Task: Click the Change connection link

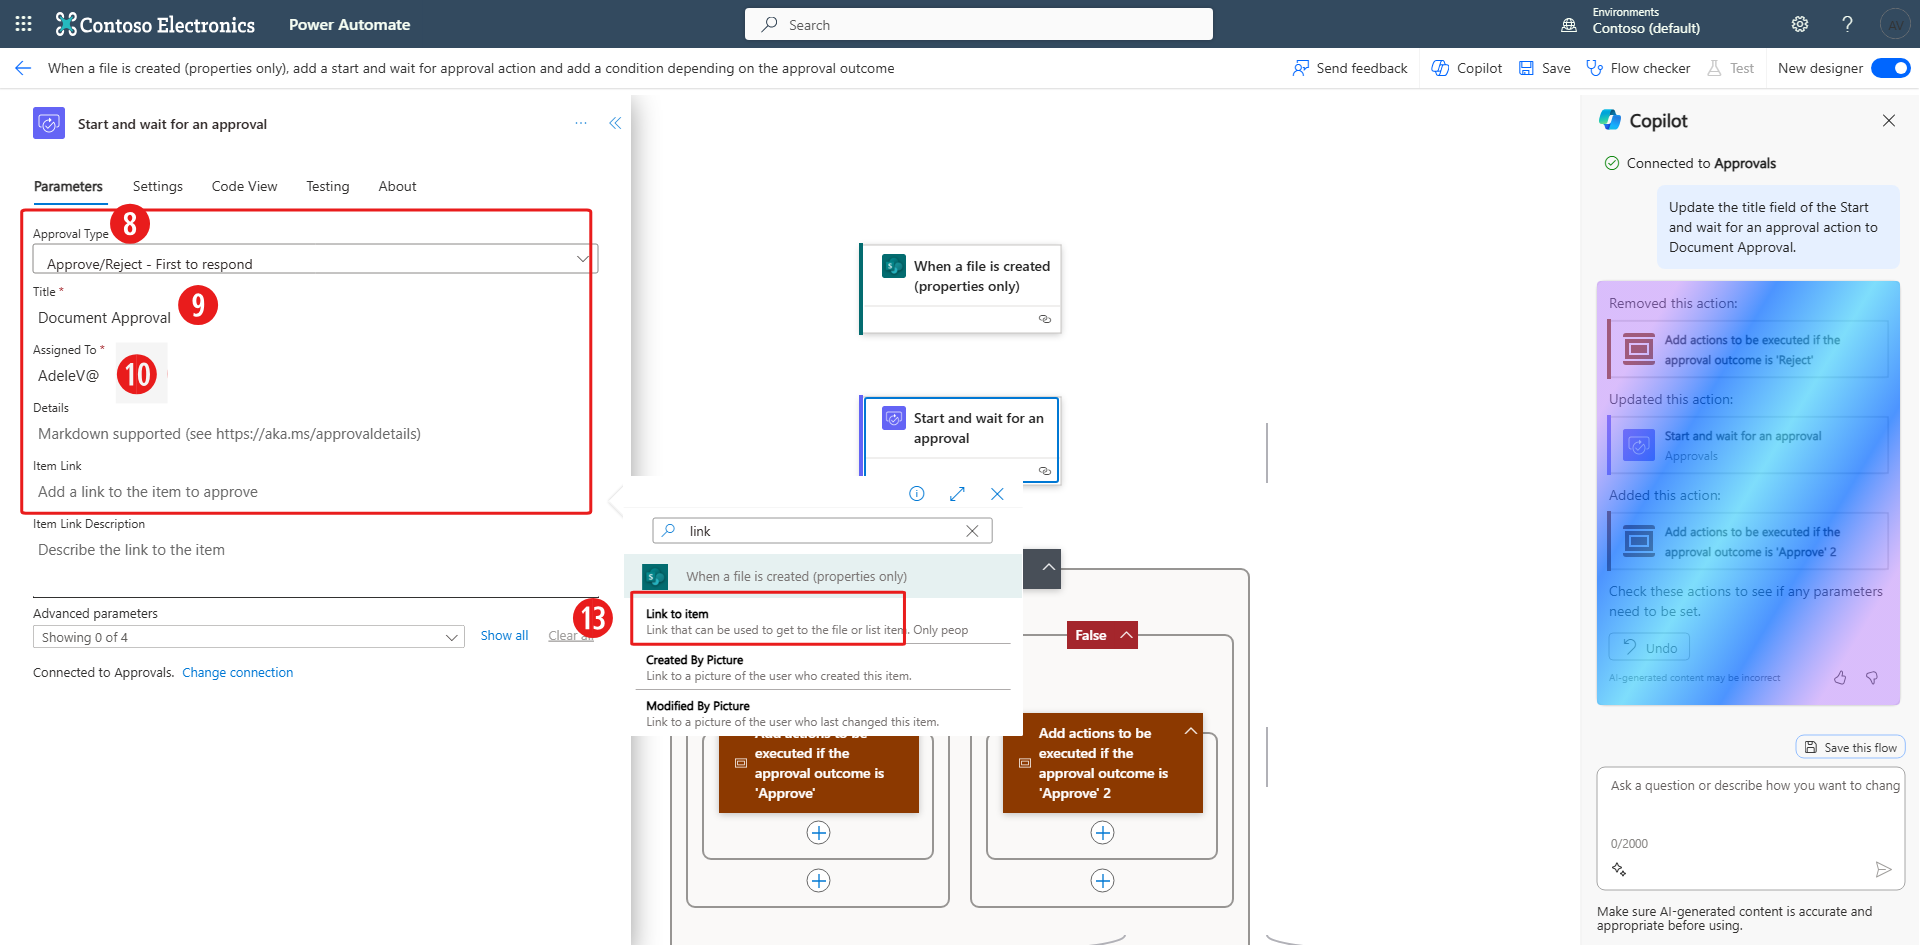Action: (237, 673)
